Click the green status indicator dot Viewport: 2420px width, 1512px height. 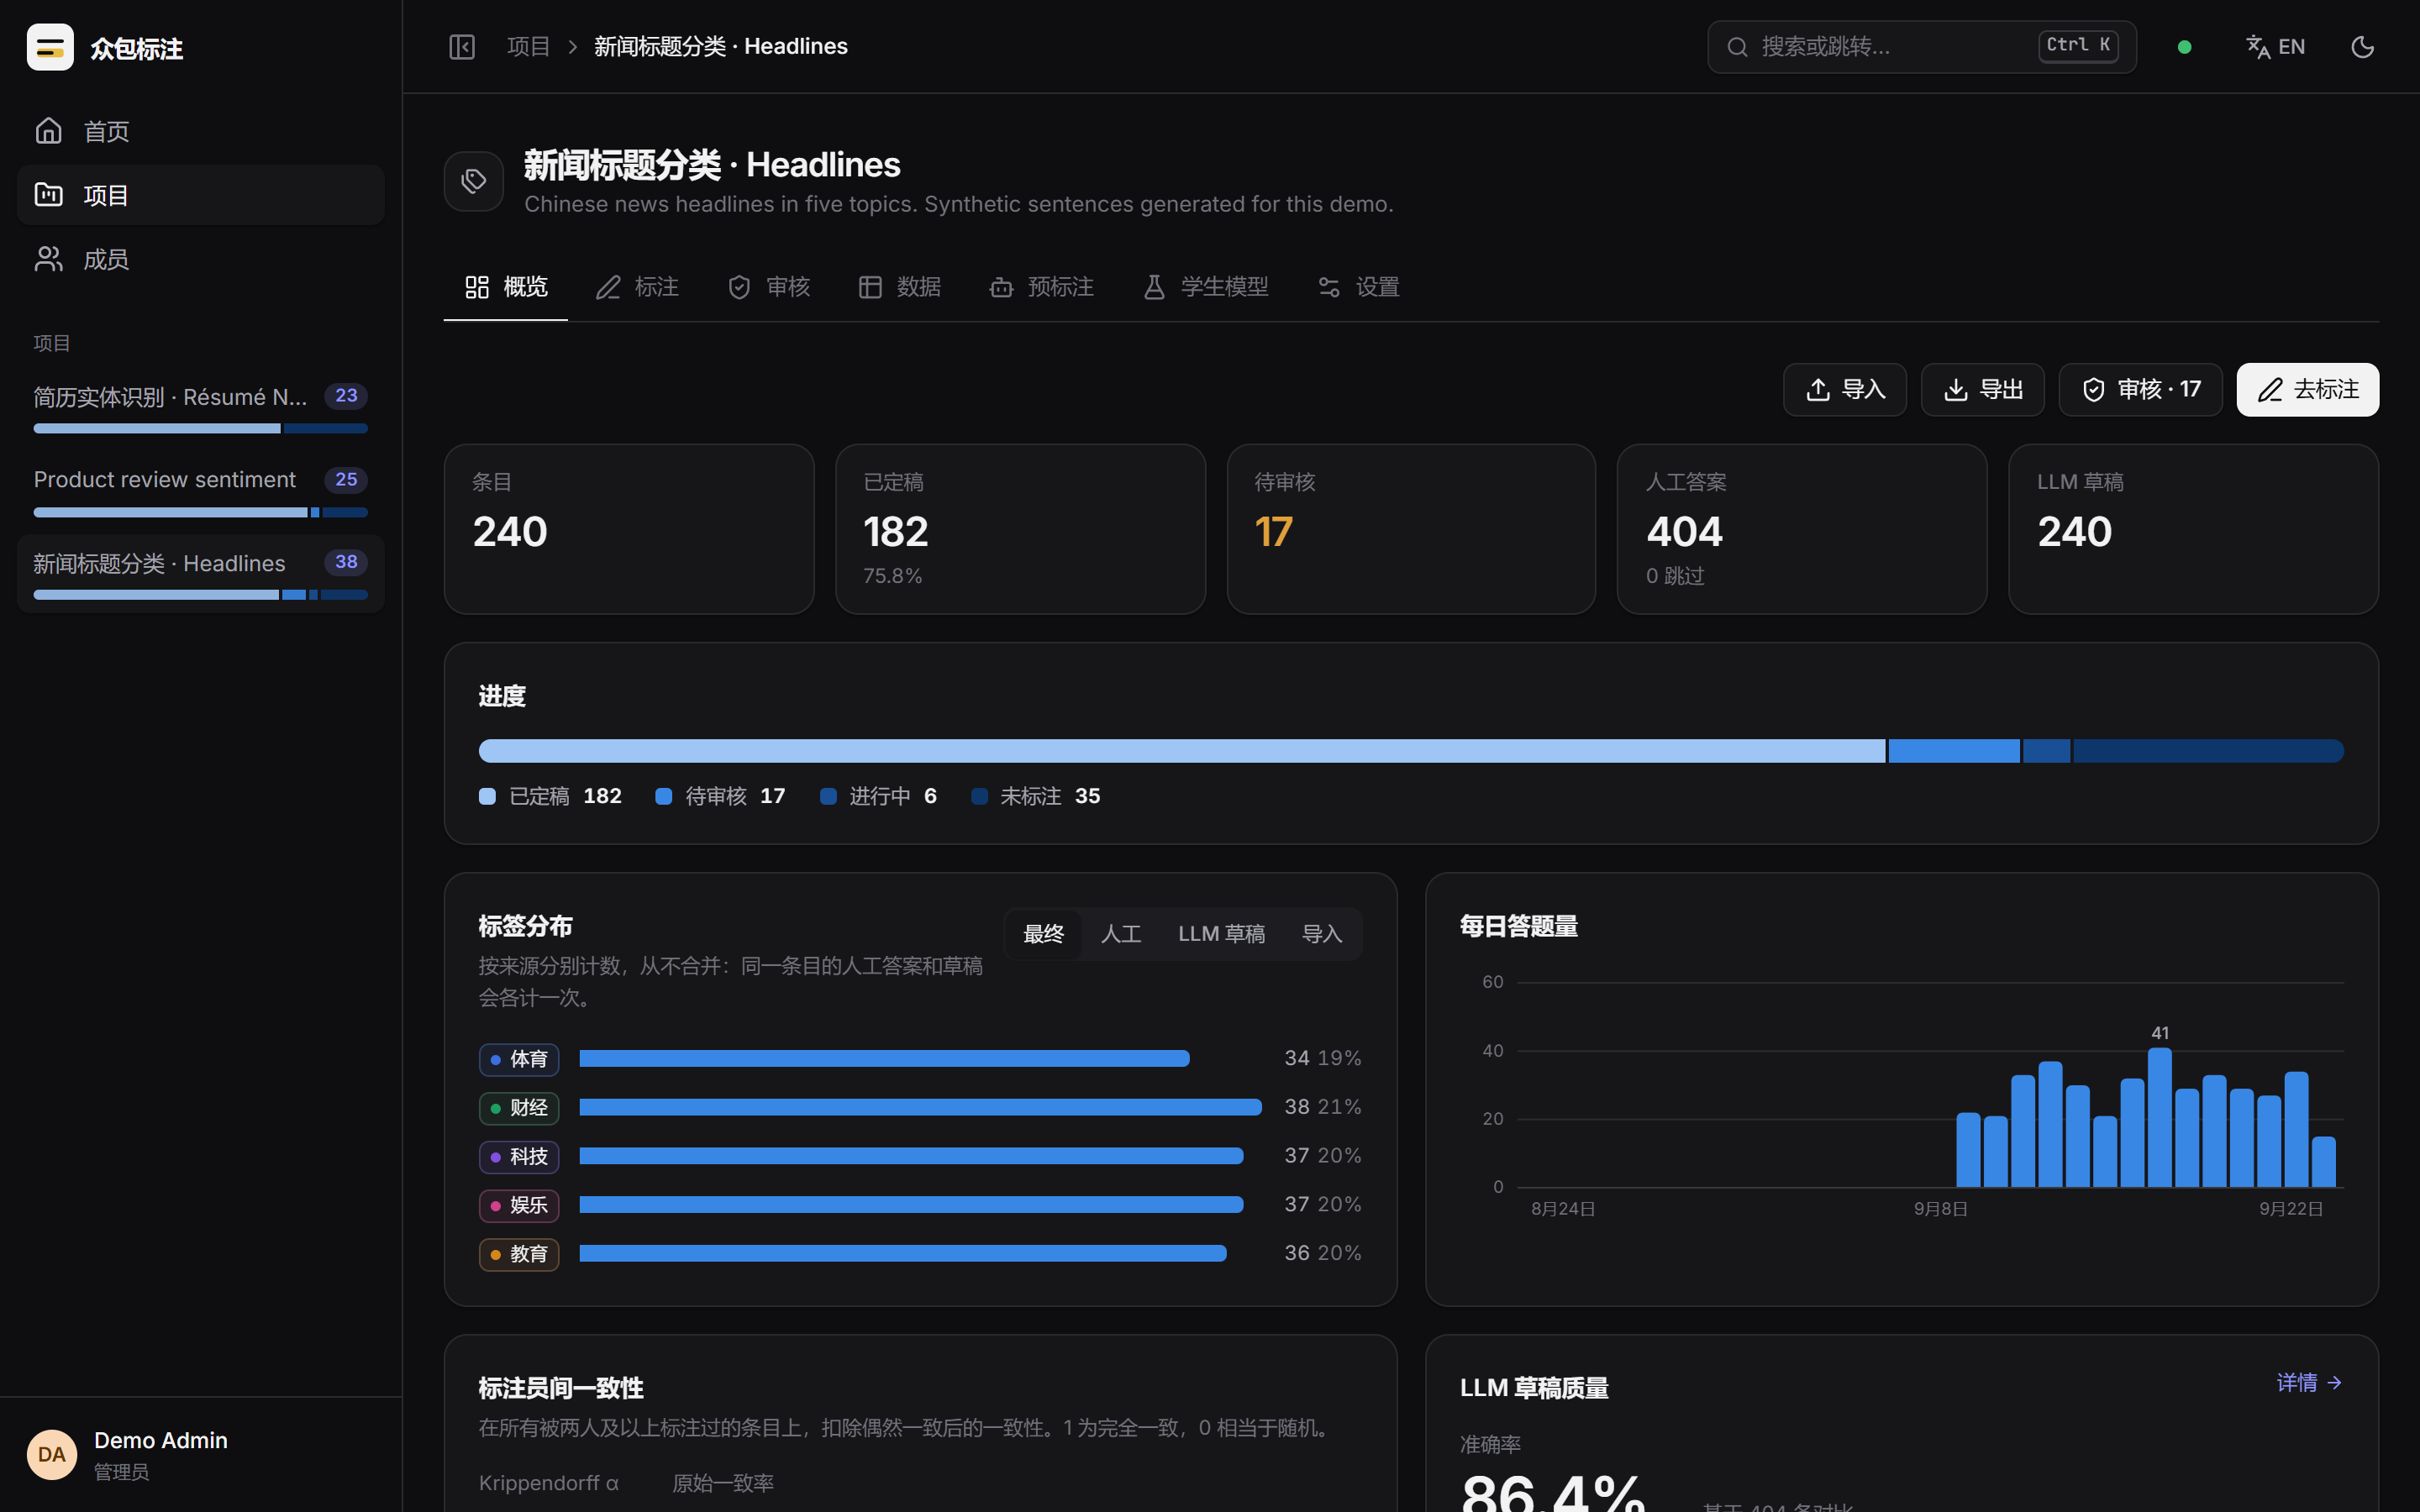coord(2184,47)
